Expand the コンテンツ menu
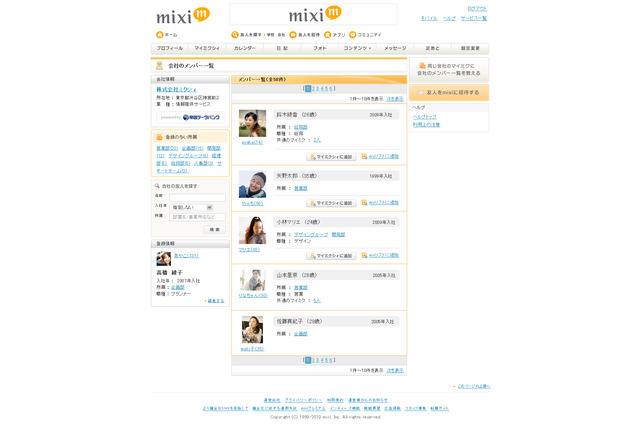This screenshot has height=426, width=640. point(357,48)
